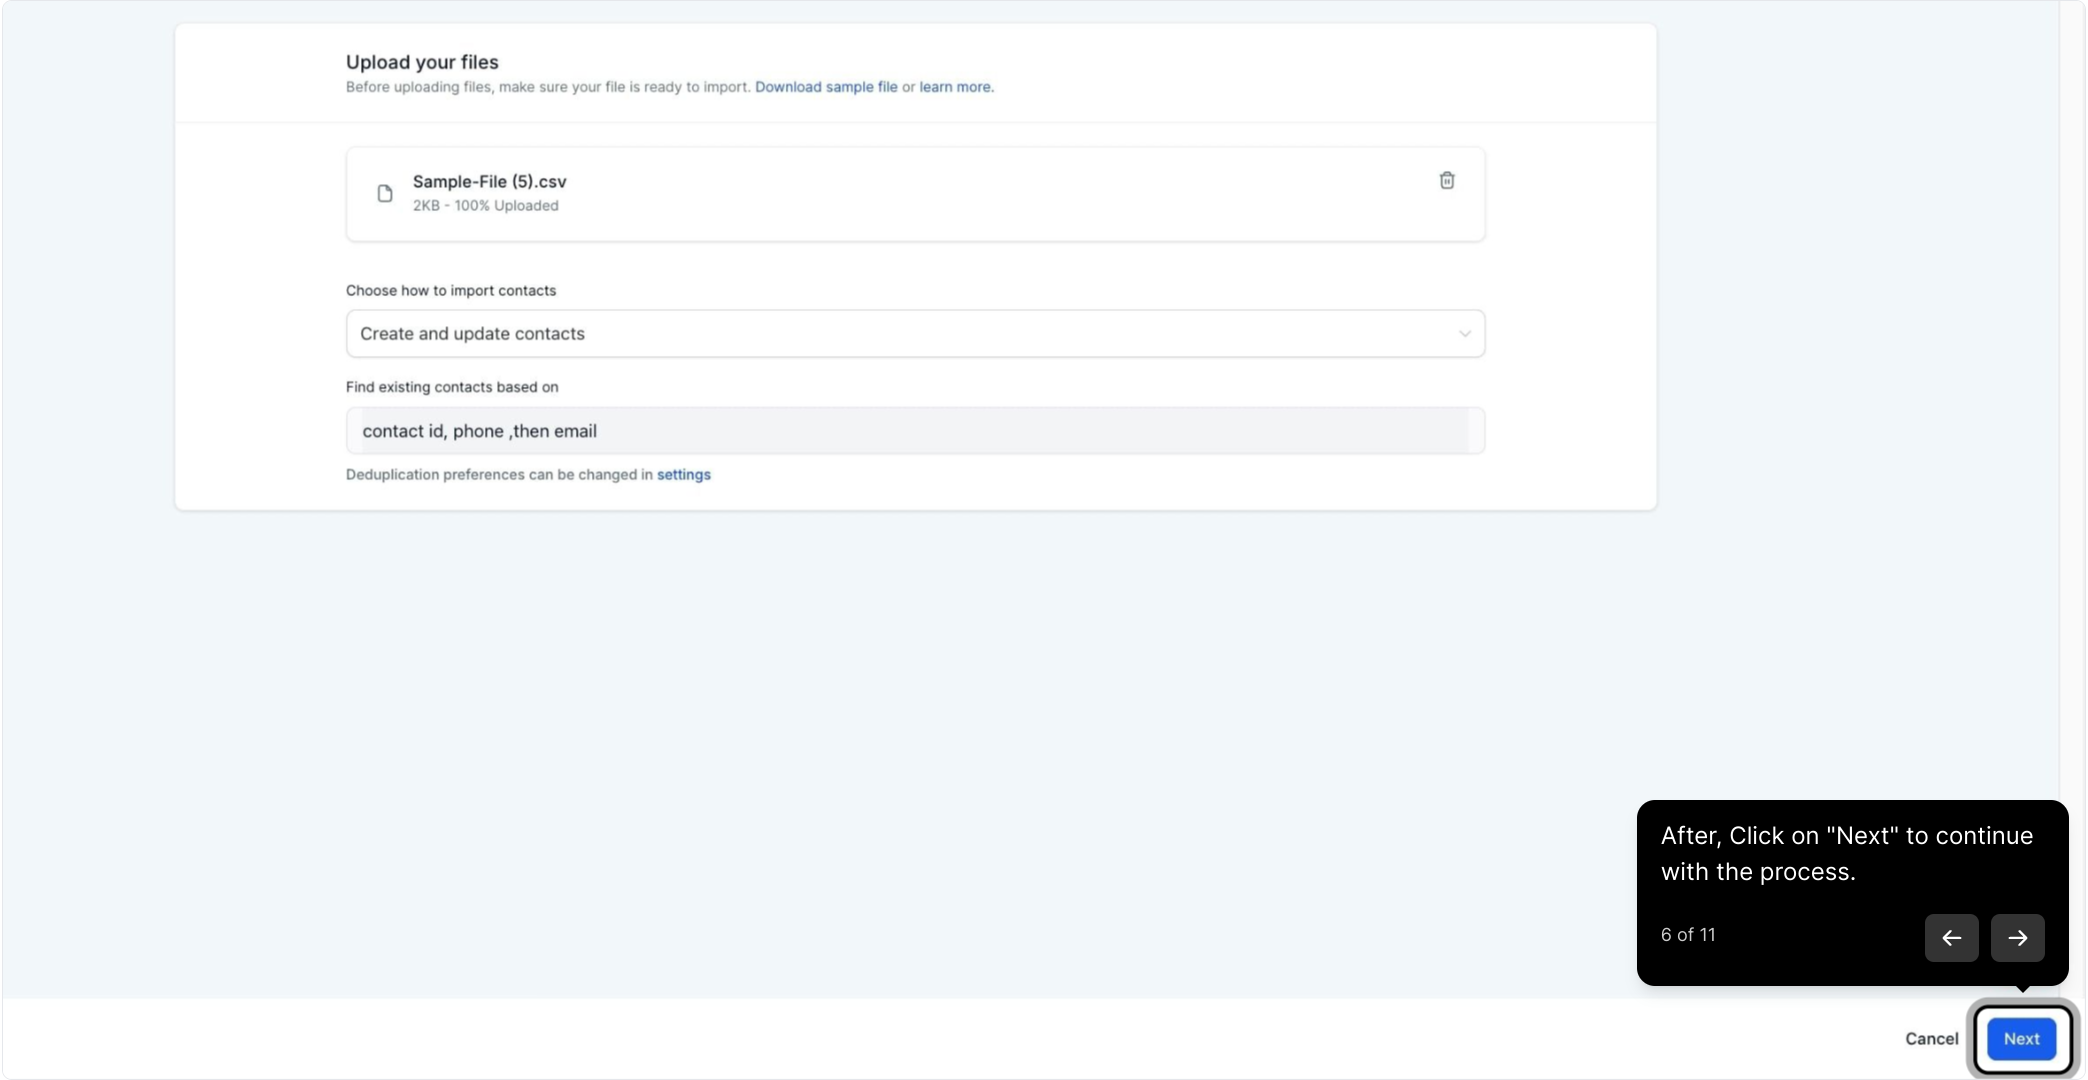Image resolution: width=2088 pixels, height=1080 pixels.
Task: Click the Cancel button
Action: [x=1931, y=1039]
